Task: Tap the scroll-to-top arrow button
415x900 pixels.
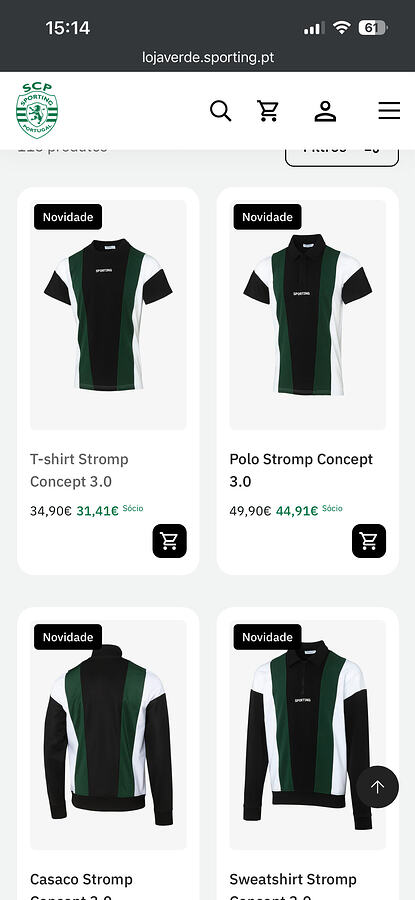Action: [377, 787]
